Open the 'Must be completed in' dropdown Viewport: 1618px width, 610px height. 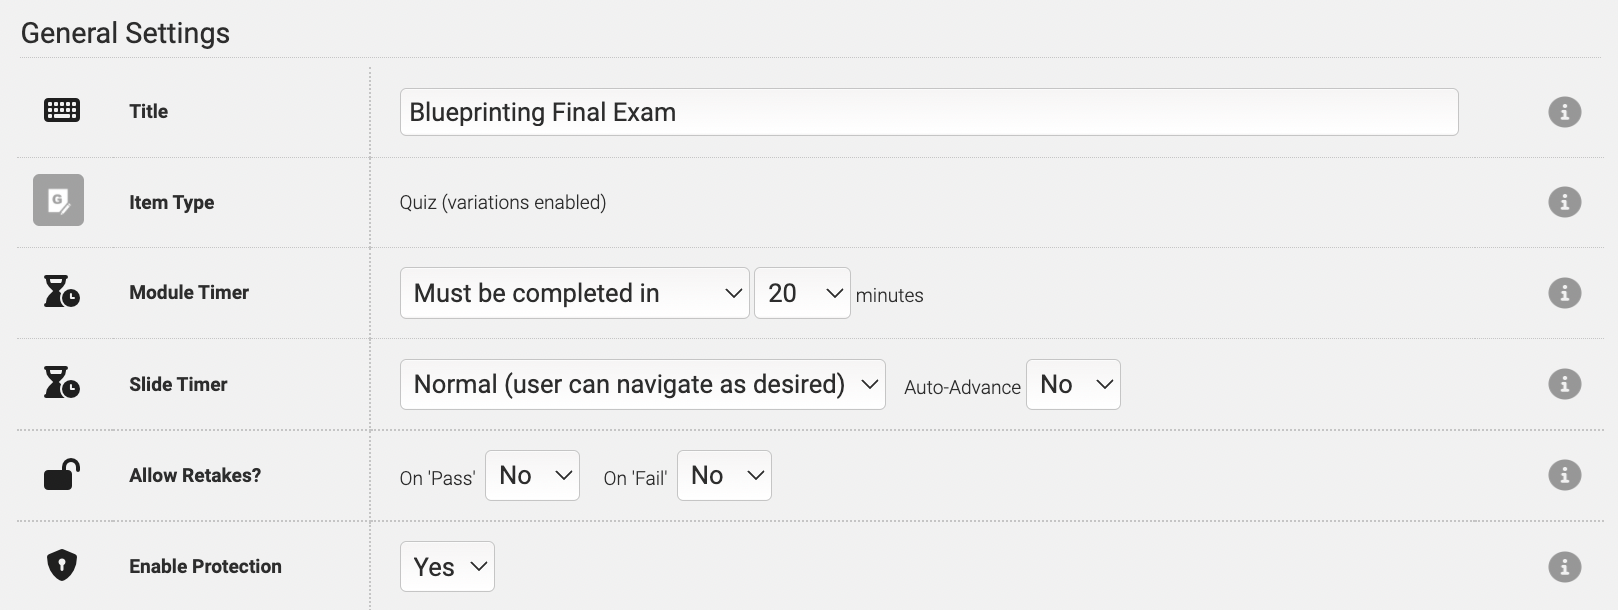[x=574, y=293]
